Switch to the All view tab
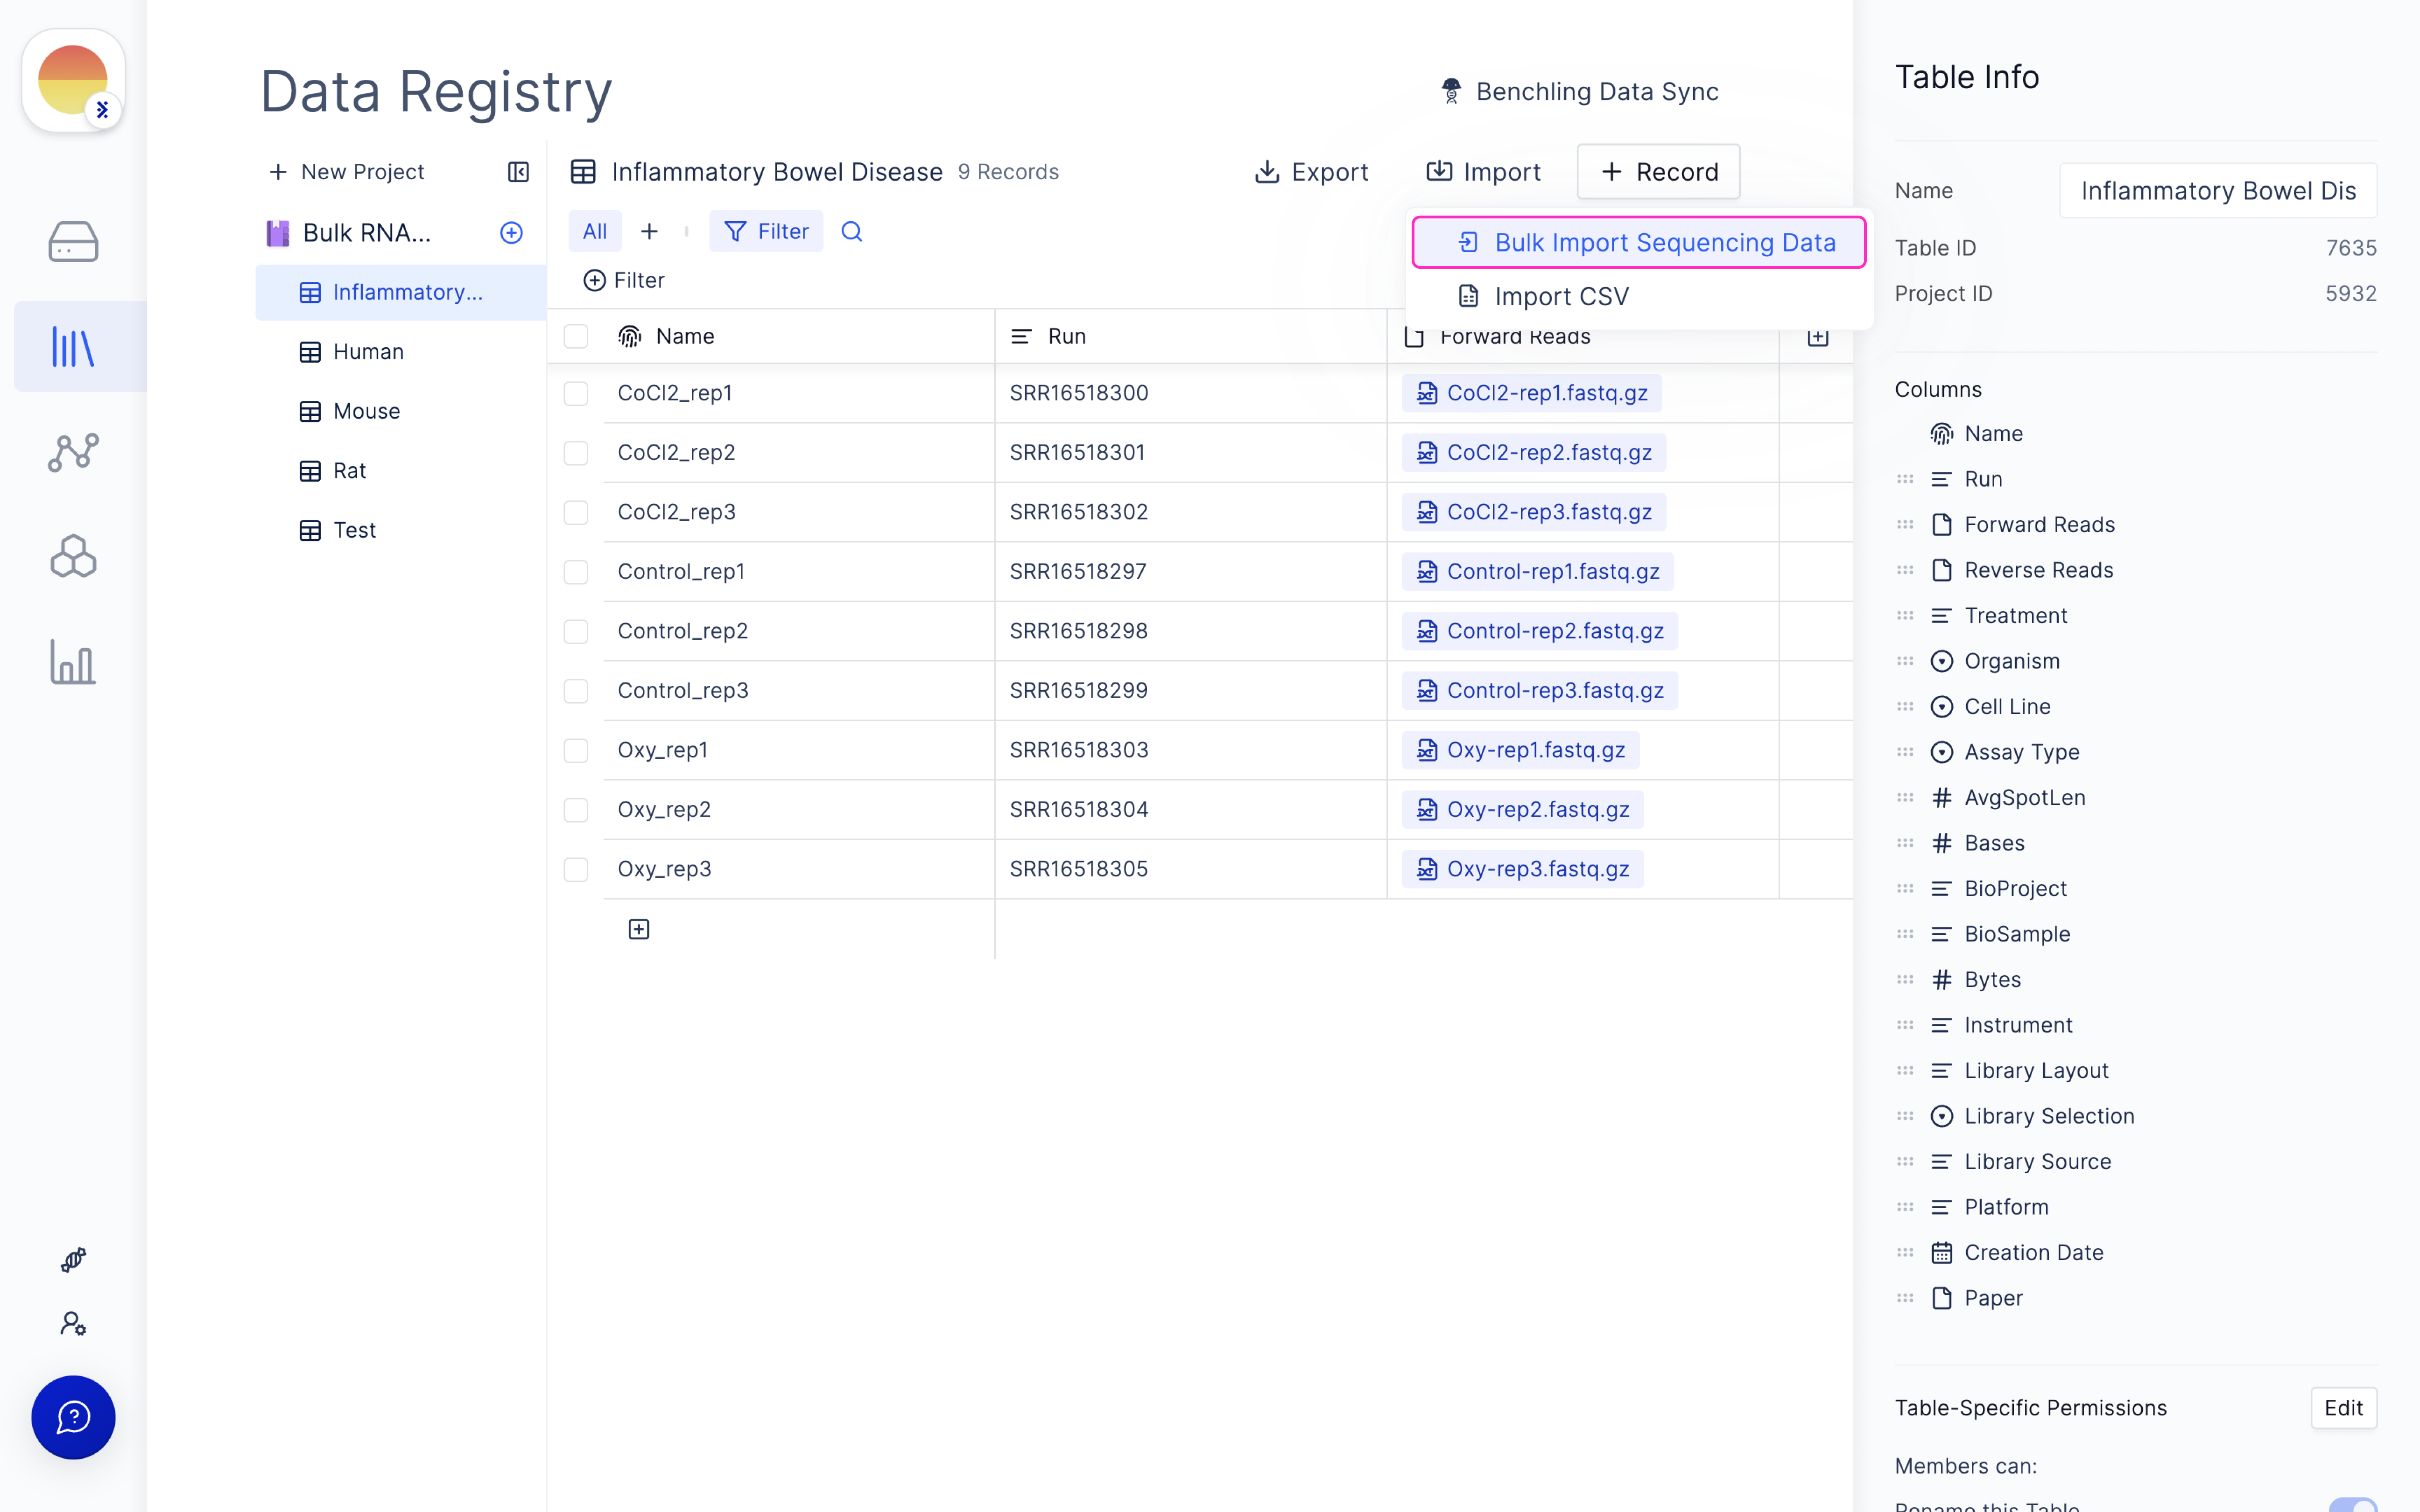This screenshot has height=1512, width=2420. coord(595,231)
